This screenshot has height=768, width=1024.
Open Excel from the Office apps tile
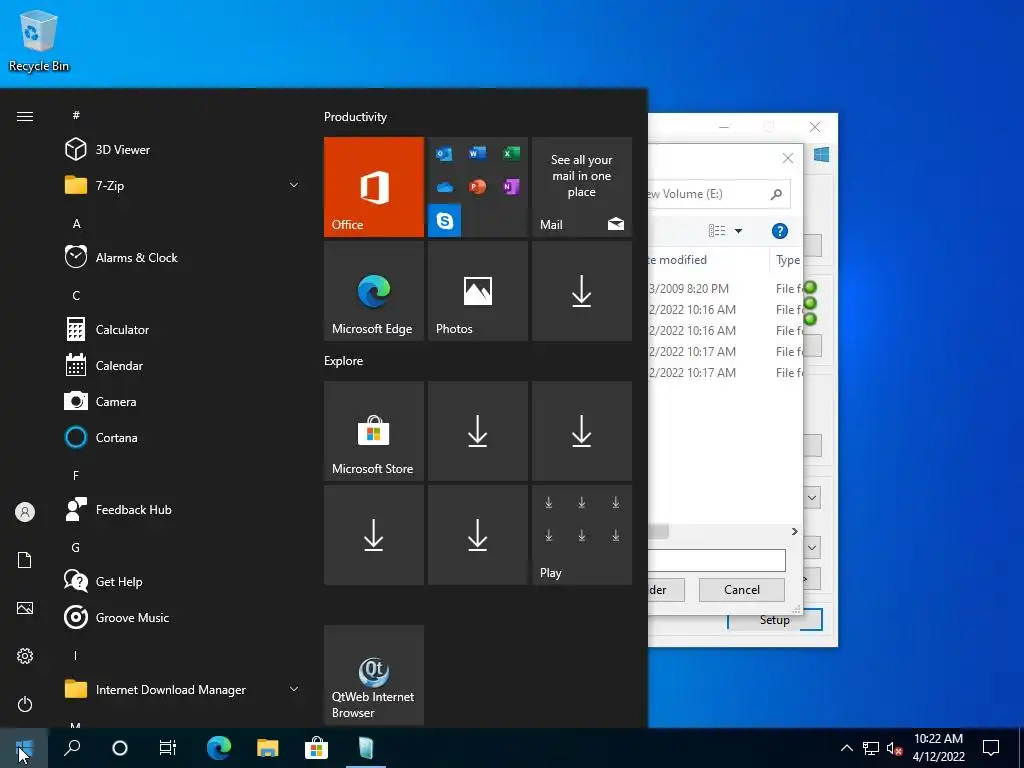click(511, 153)
